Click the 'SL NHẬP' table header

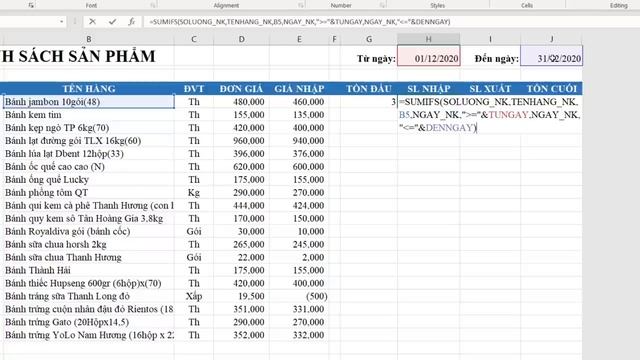pyautogui.click(x=429, y=89)
